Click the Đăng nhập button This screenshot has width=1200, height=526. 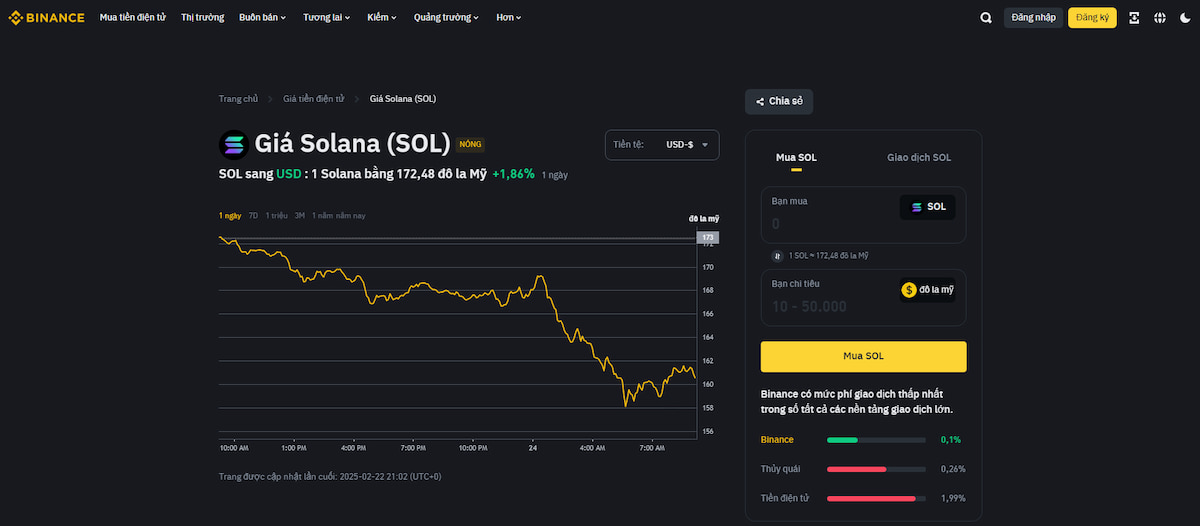[1033, 17]
